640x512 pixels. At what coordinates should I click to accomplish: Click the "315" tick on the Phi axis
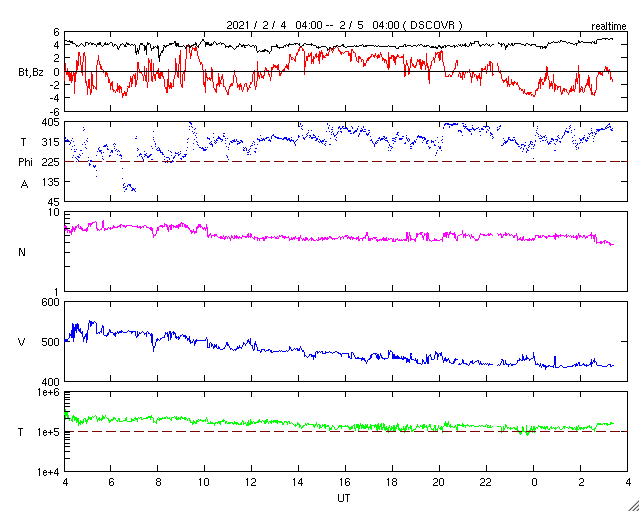(52, 142)
